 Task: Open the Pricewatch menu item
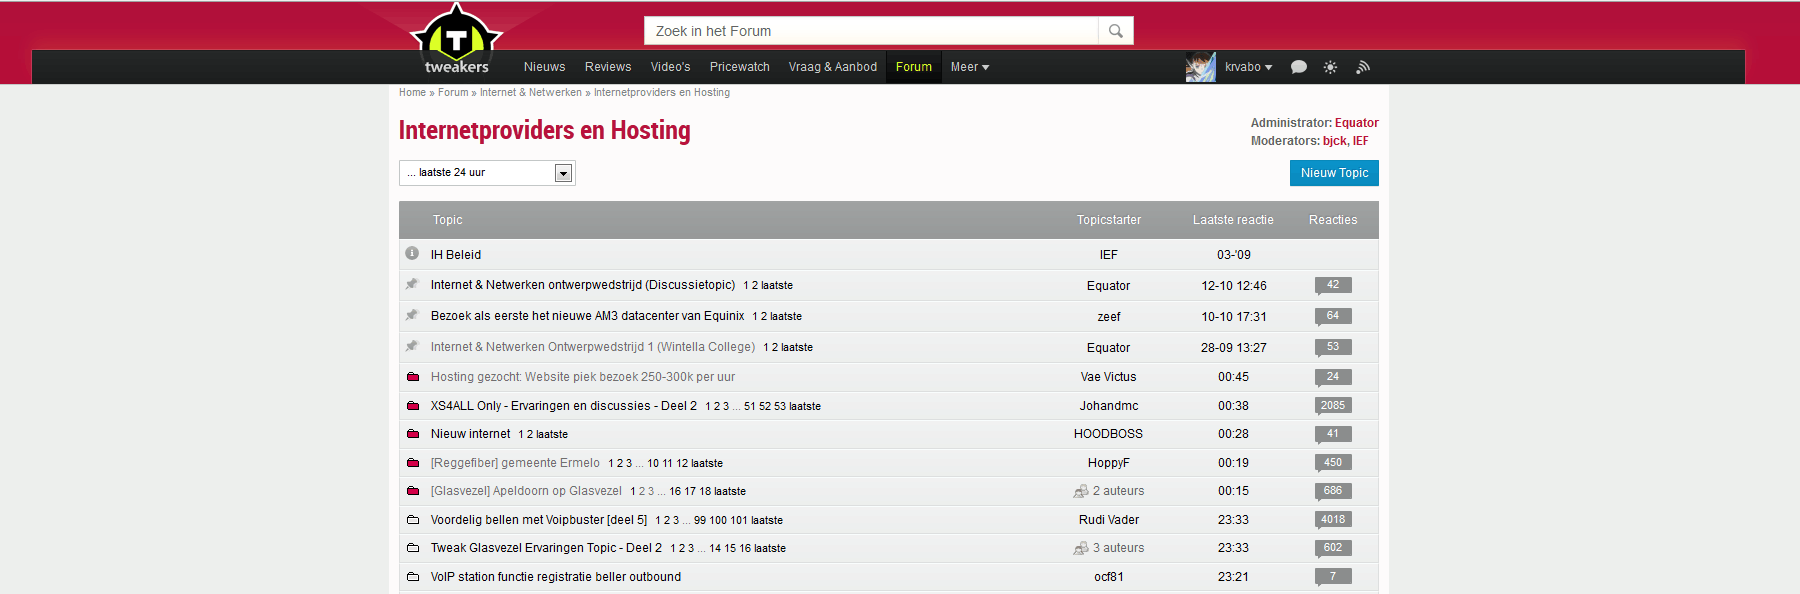(740, 67)
